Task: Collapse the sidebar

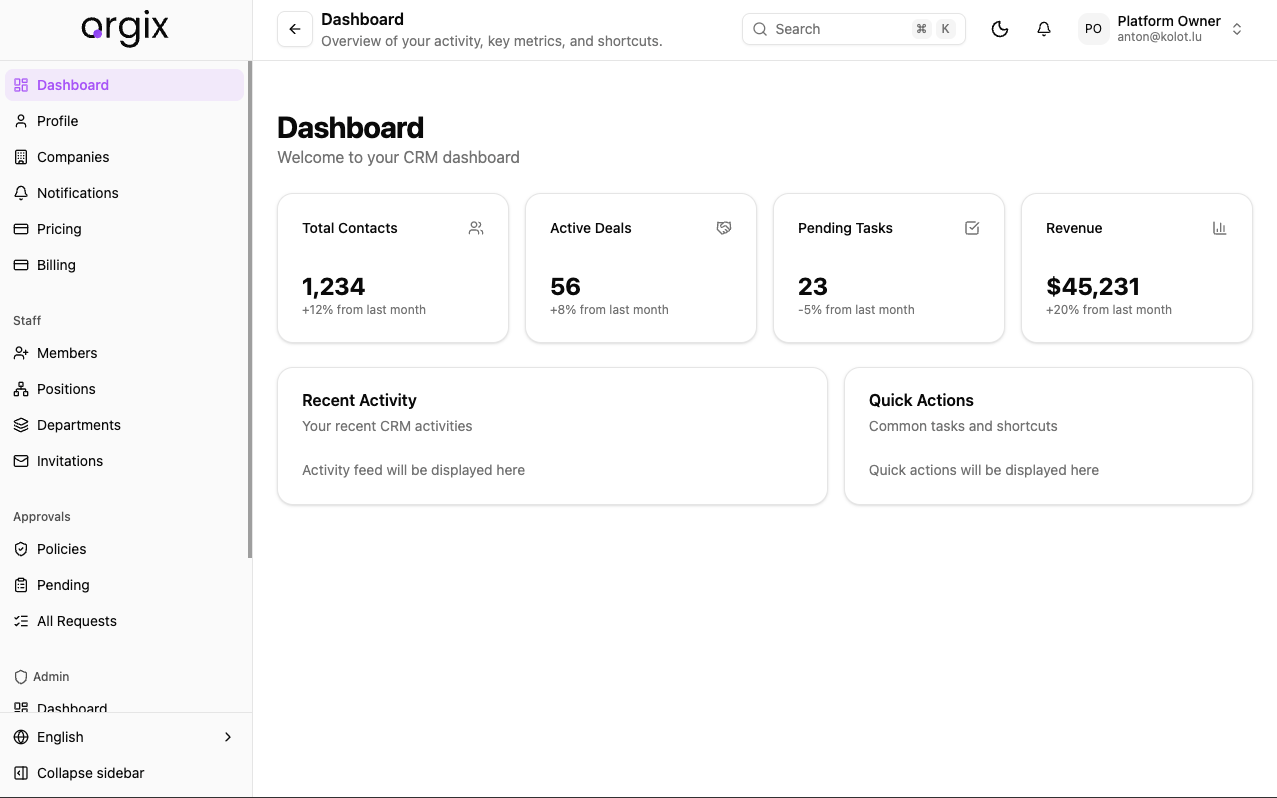Action: point(90,773)
